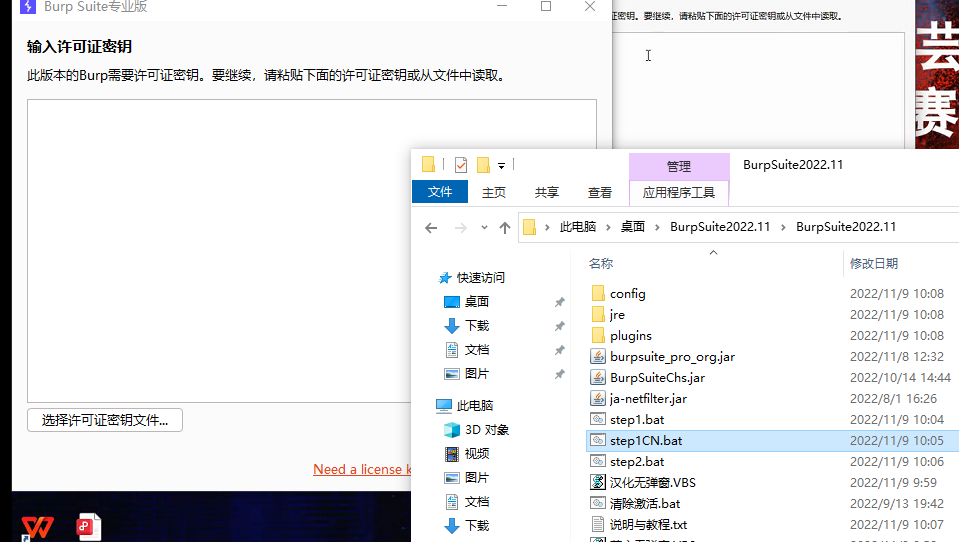Select the BurpSuiteChs.jar file icon

tap(598, 377)
